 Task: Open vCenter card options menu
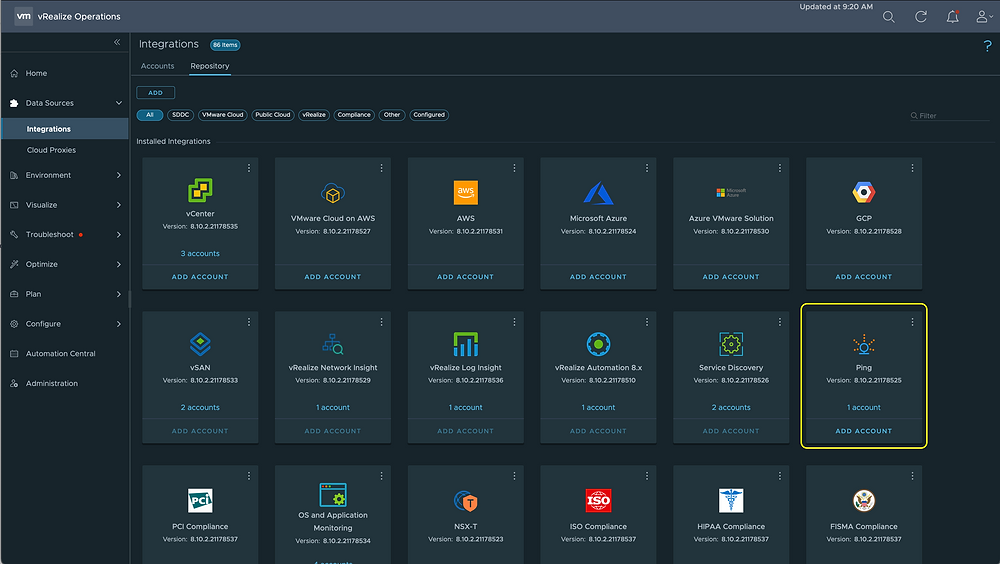click(x=249, y=168)
